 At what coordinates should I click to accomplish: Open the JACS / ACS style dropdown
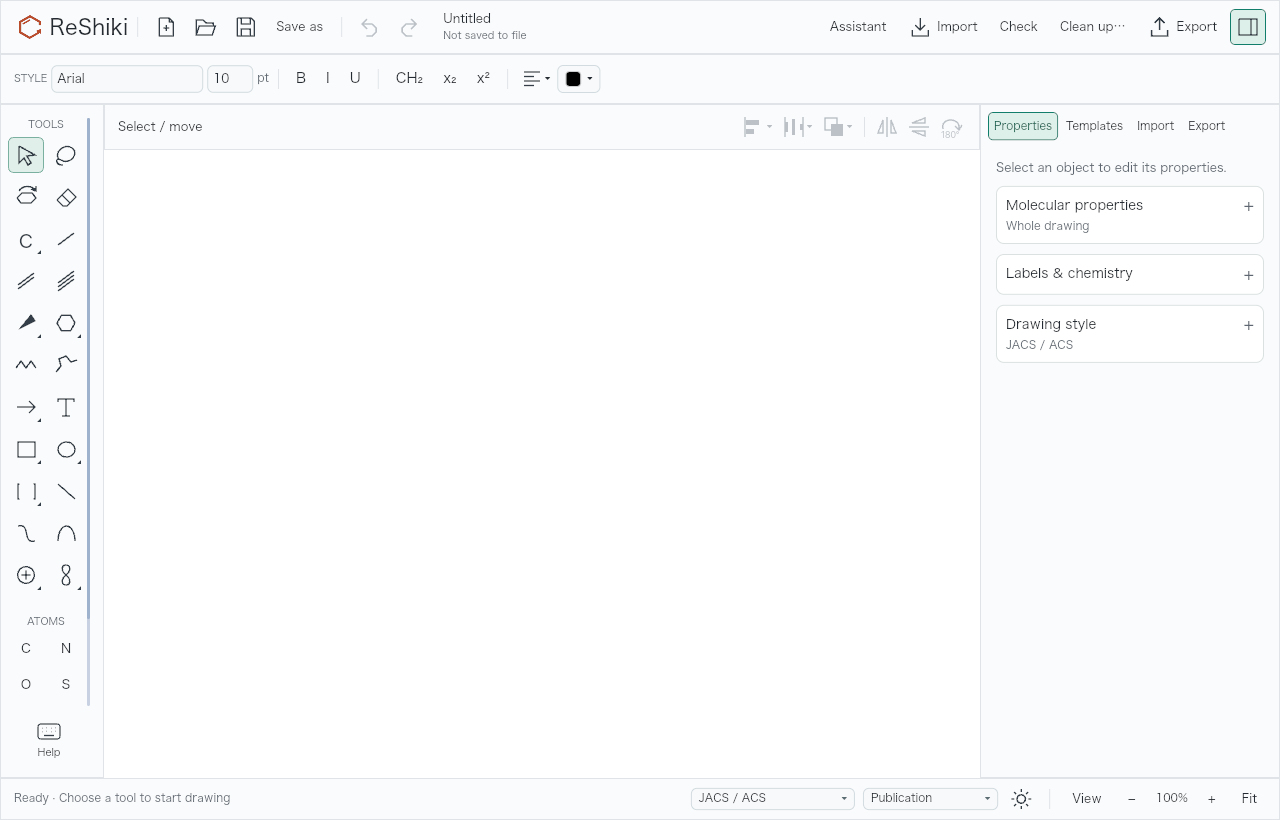(x=773, y=798)
